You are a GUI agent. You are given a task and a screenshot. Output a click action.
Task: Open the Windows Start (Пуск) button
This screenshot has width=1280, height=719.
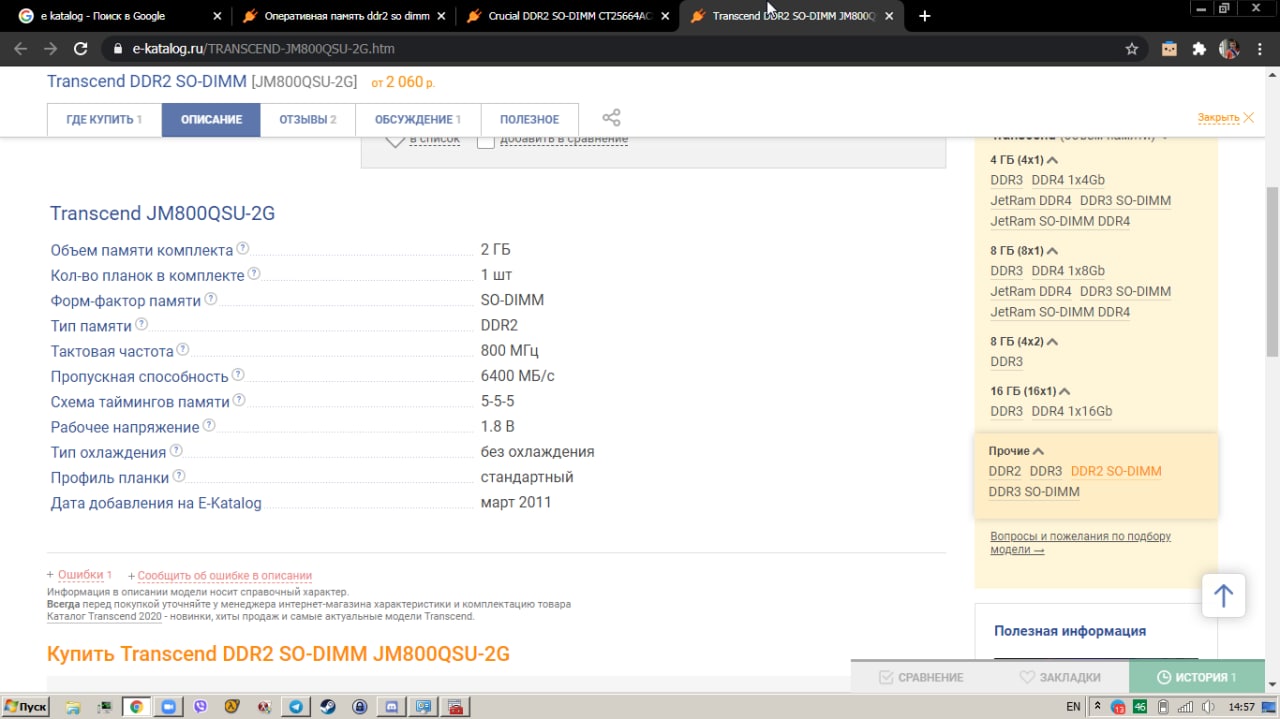26,706
